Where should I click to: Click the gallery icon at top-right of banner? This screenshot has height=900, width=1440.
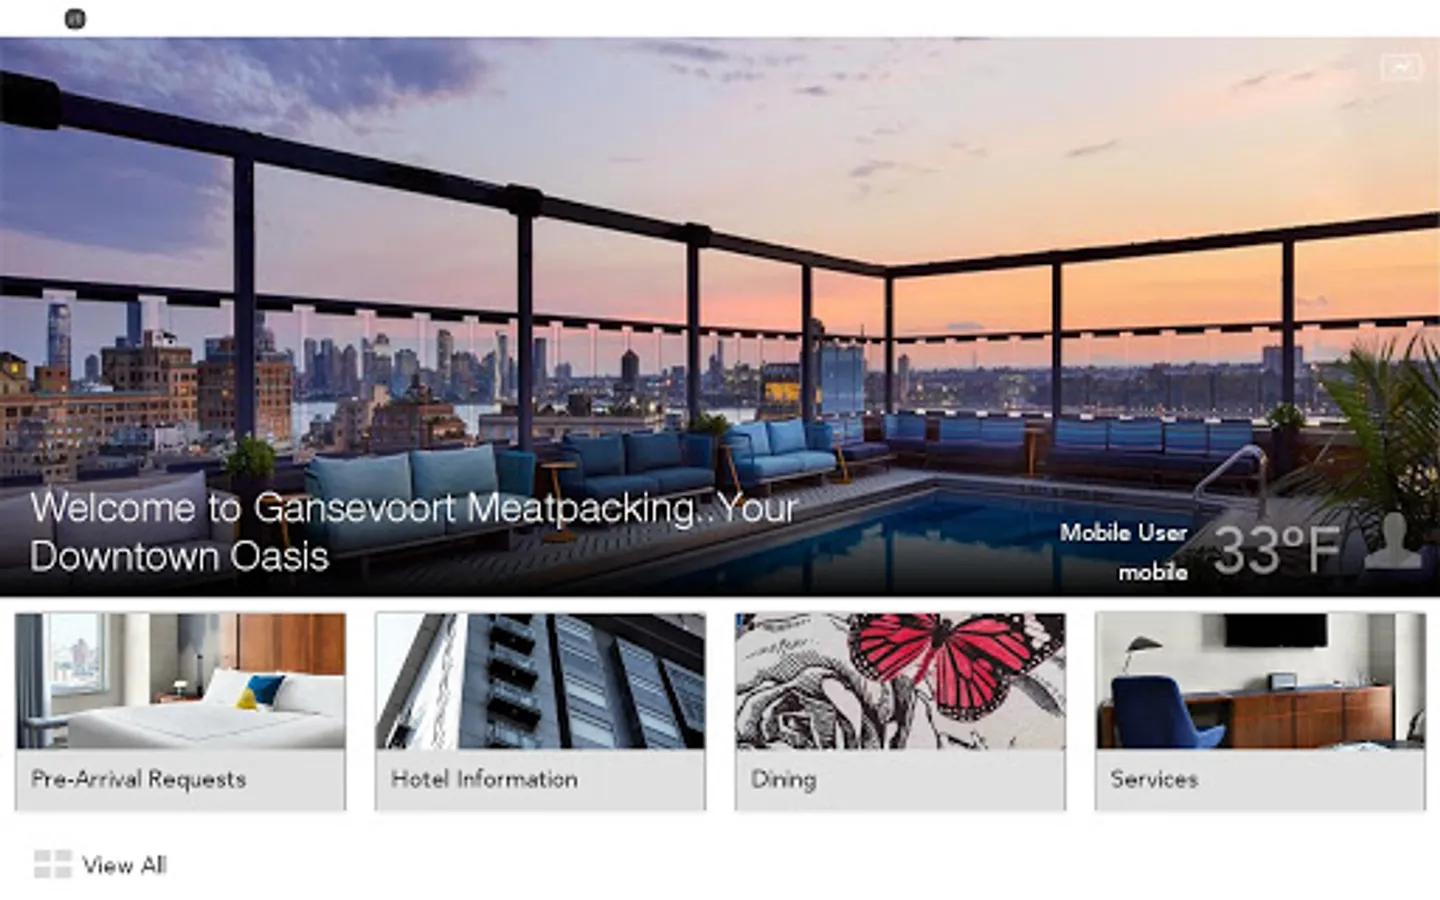pyautogui.click(x=1400, y=67)
